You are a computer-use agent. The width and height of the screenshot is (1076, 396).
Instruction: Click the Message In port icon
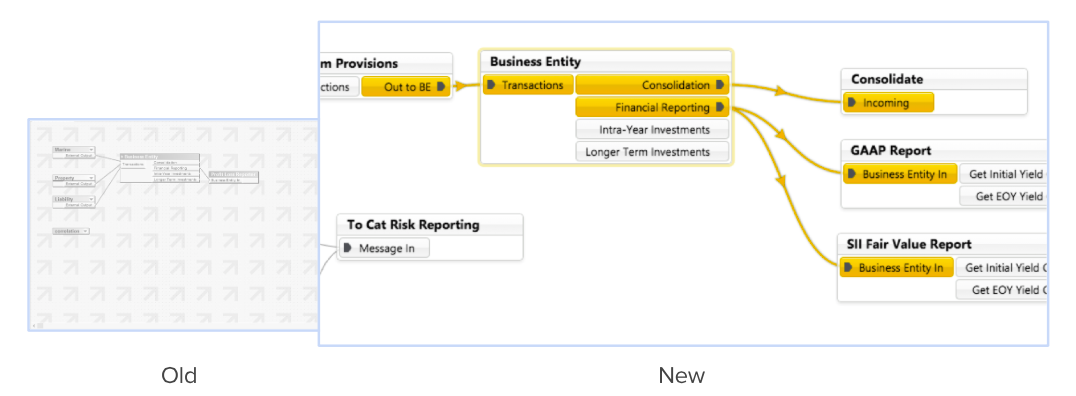coord(347,248)
